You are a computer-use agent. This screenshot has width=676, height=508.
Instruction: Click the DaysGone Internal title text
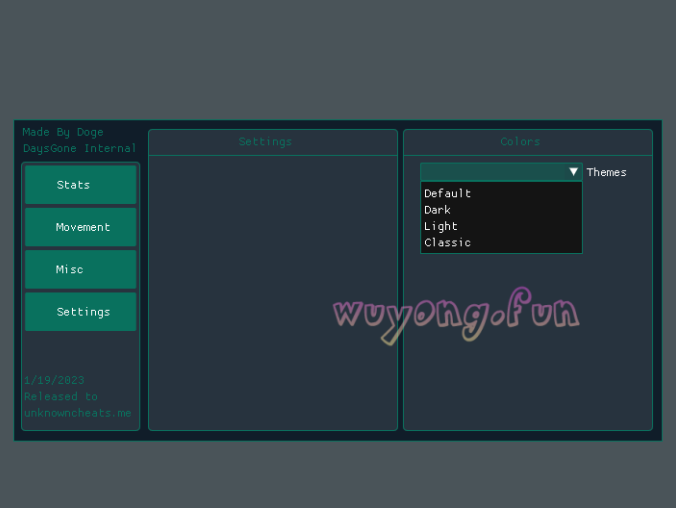point(80,149)
